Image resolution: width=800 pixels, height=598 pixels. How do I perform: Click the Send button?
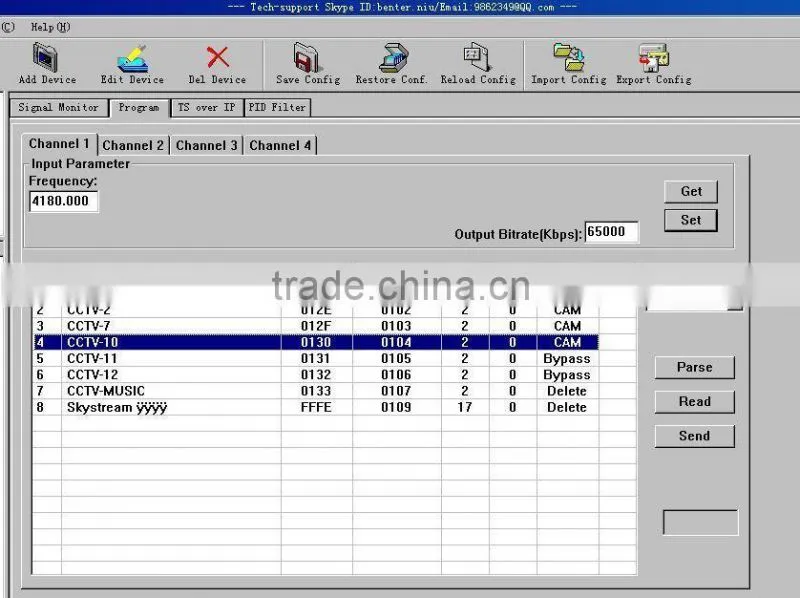pos(694,436)
